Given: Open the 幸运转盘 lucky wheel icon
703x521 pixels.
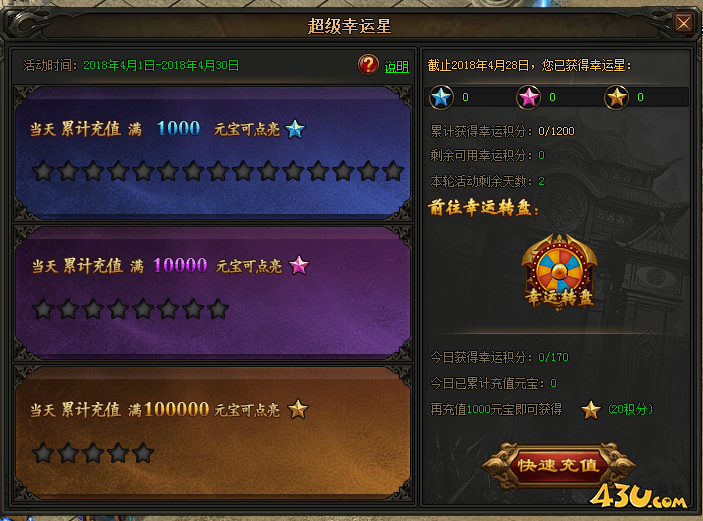Looking at the screenshot, I should 559,272.
